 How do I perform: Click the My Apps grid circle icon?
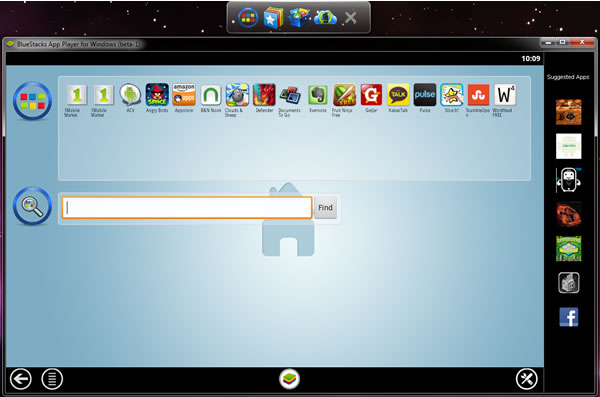tap(33, 101)
